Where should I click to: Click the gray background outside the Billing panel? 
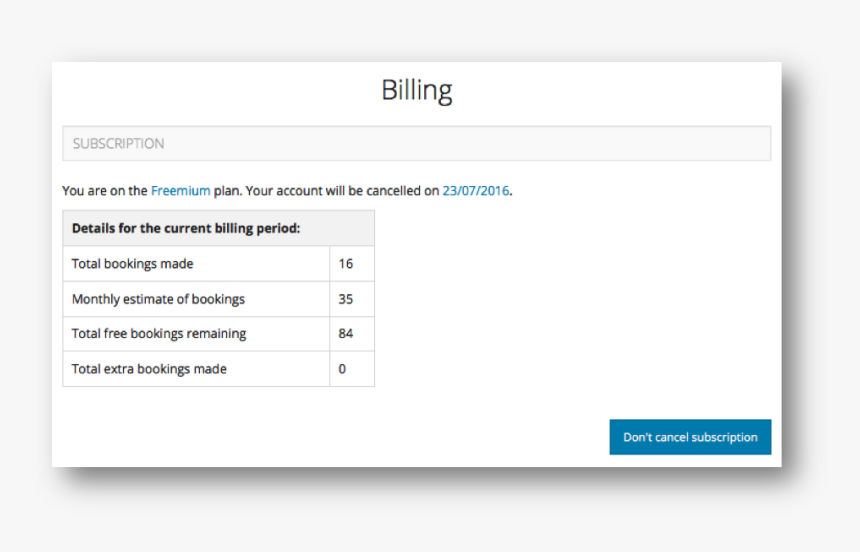[x=820, y=300]
